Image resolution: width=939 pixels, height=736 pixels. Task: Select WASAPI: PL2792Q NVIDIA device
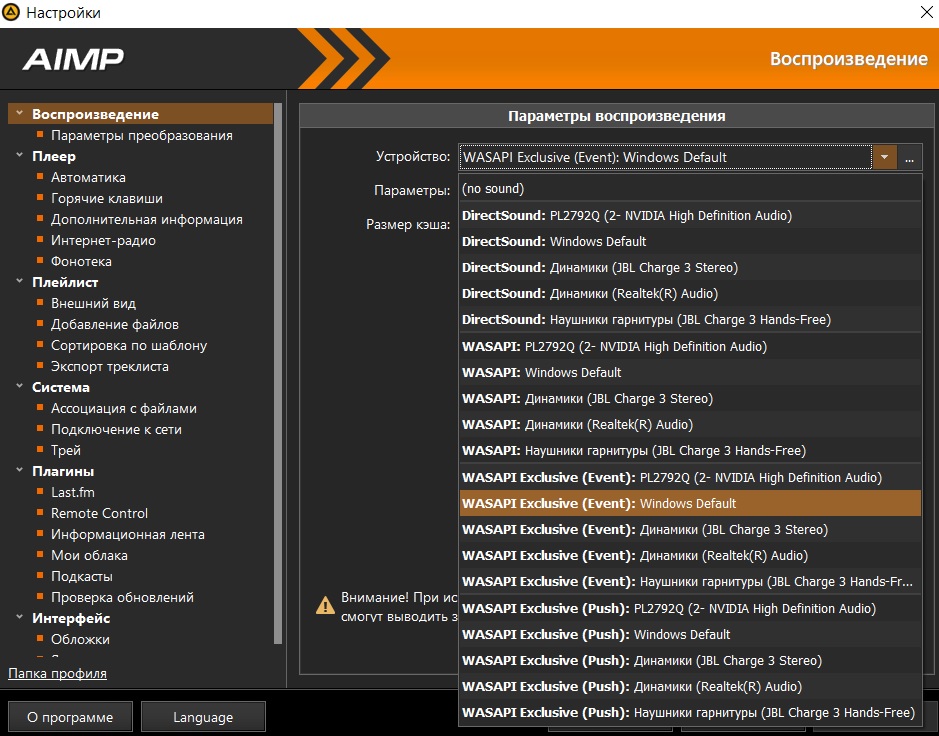690,347
